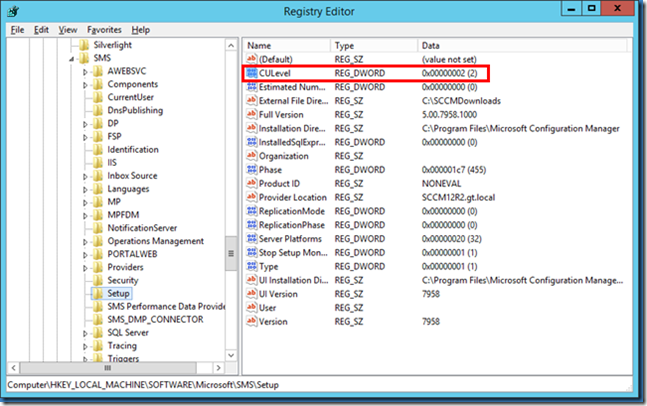This screenshot has width=647, height=406.
Task: Click the Product ID string icon
Action: click(x=252, y=183)
